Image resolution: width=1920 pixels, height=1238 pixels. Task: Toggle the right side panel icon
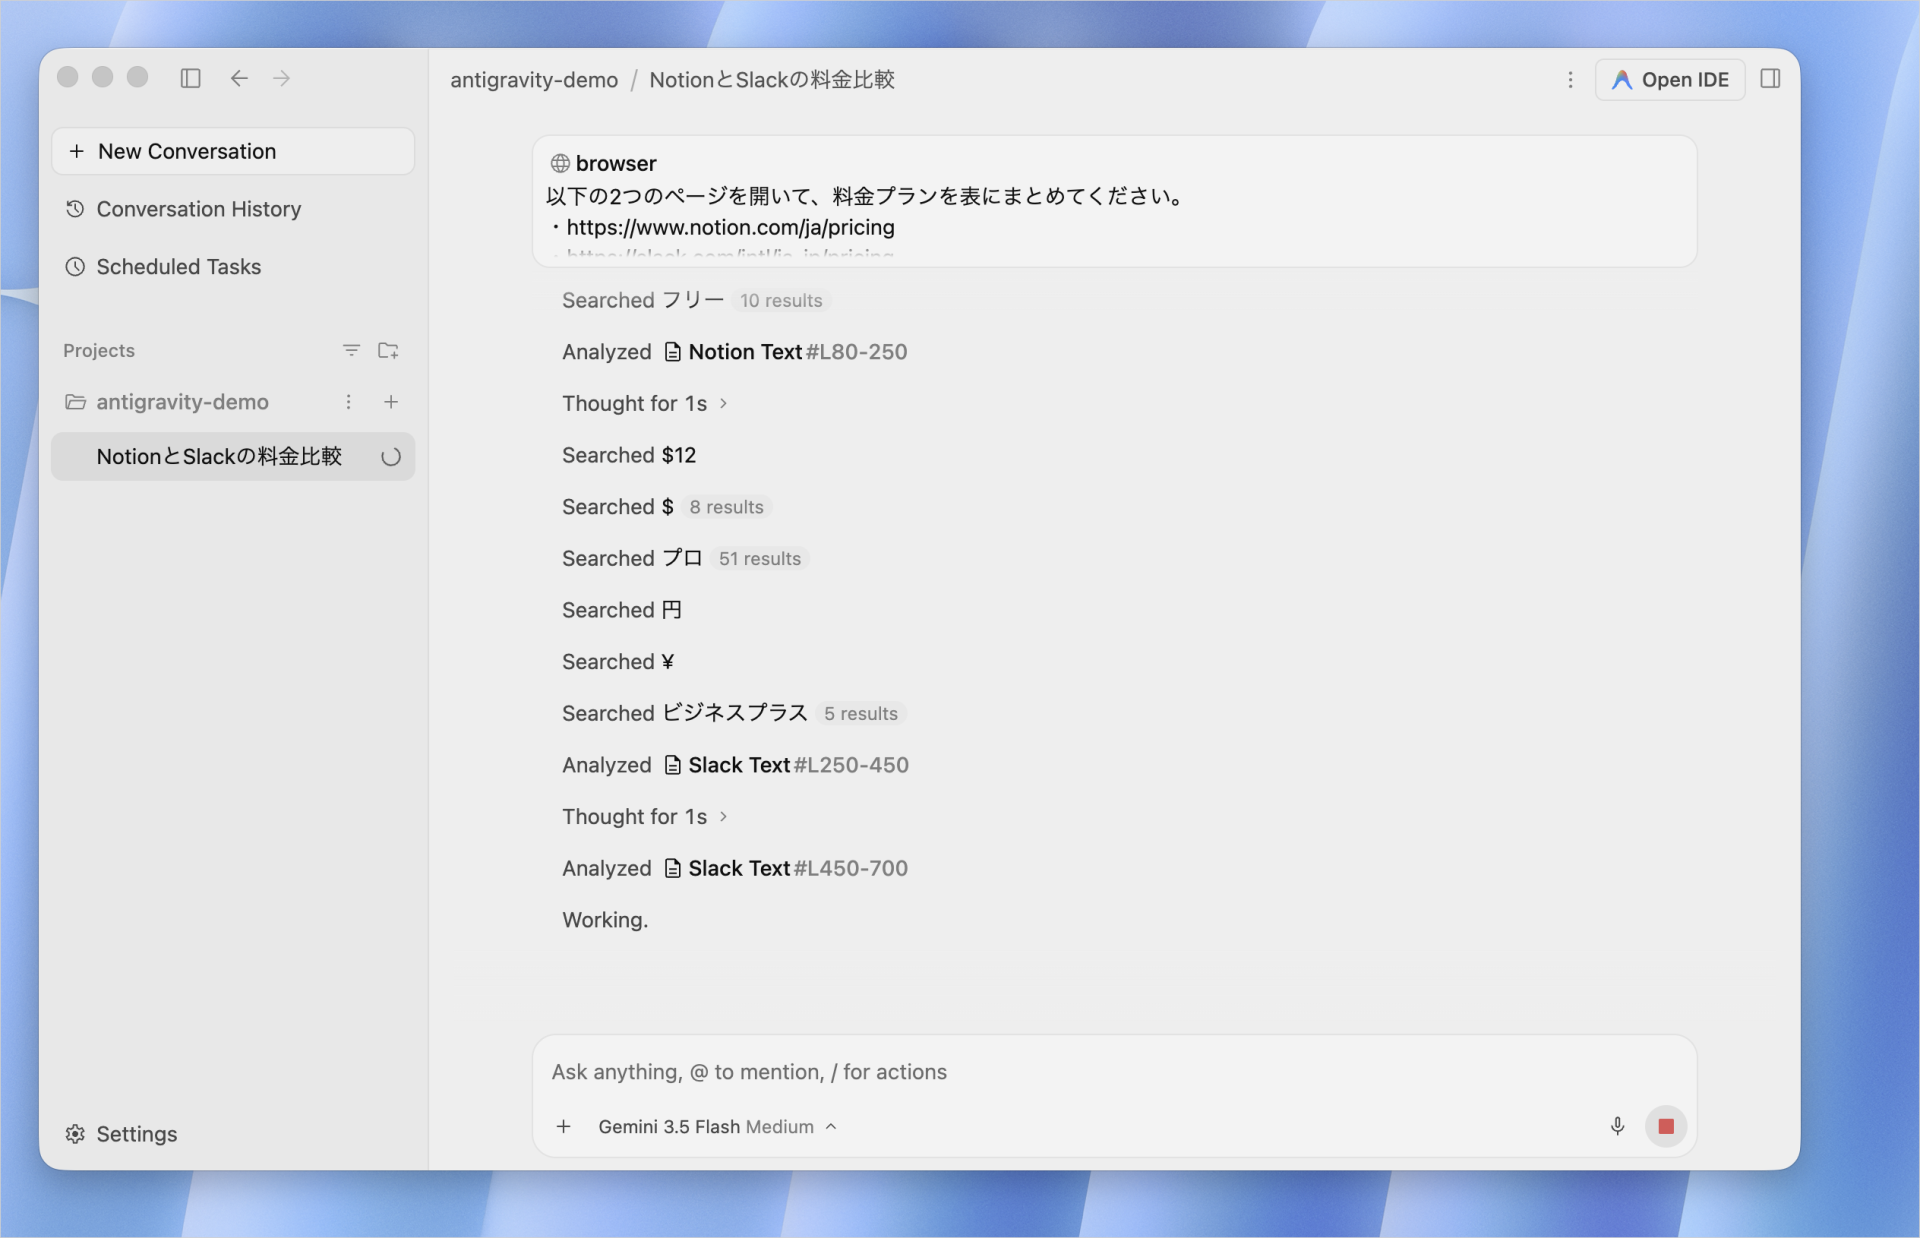tap(1770, 79)
